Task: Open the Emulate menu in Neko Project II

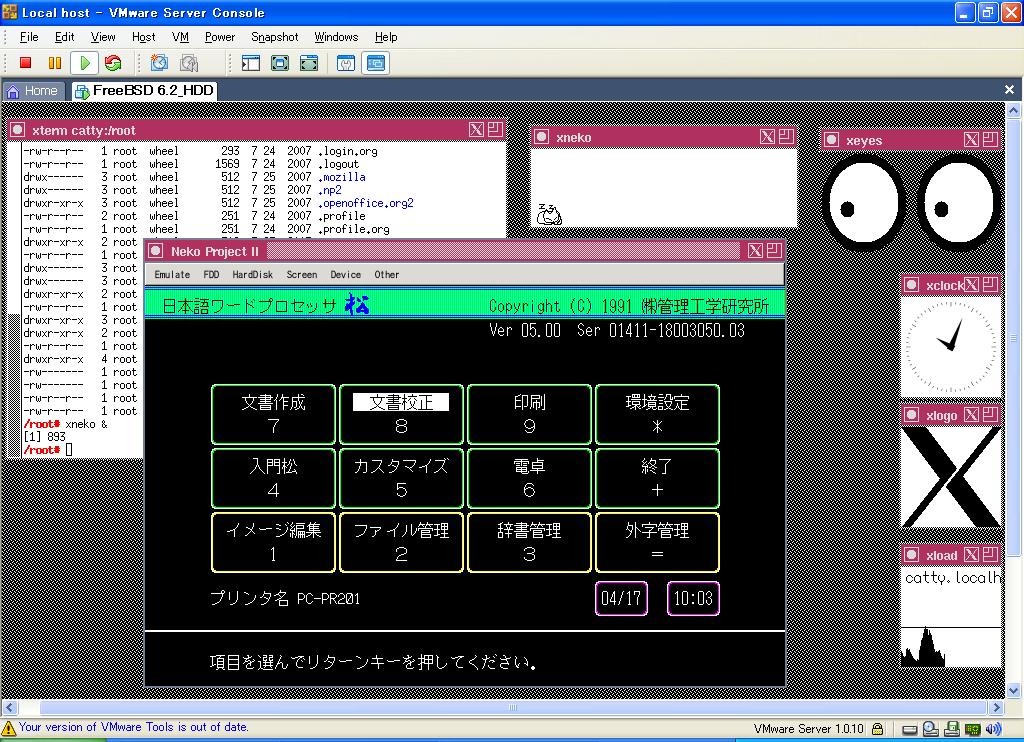Action: [x=172, y=274]
